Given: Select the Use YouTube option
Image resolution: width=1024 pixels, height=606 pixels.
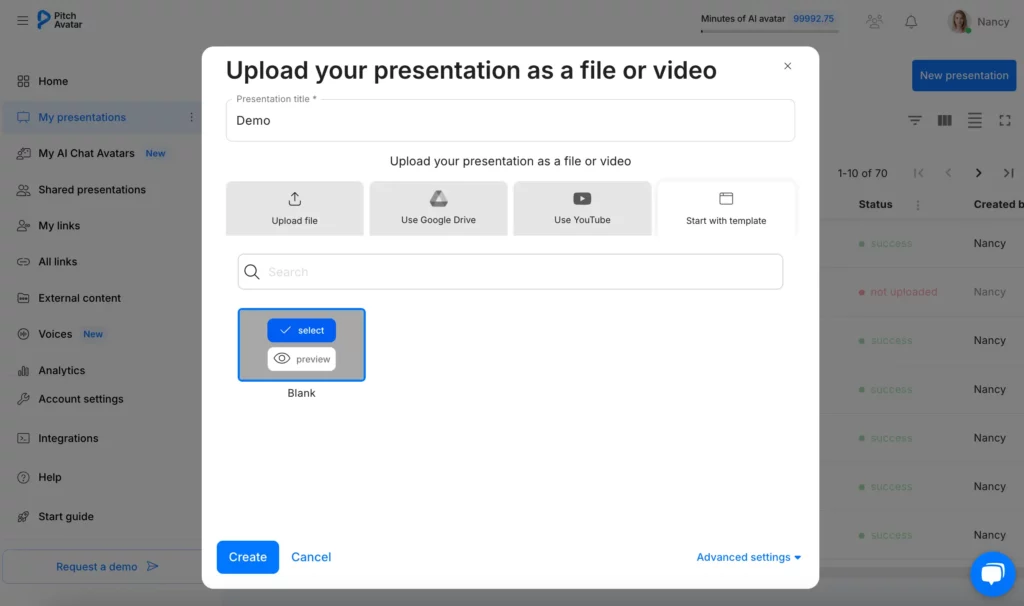Looking at the screenshot, I should [x=582, y=208].
